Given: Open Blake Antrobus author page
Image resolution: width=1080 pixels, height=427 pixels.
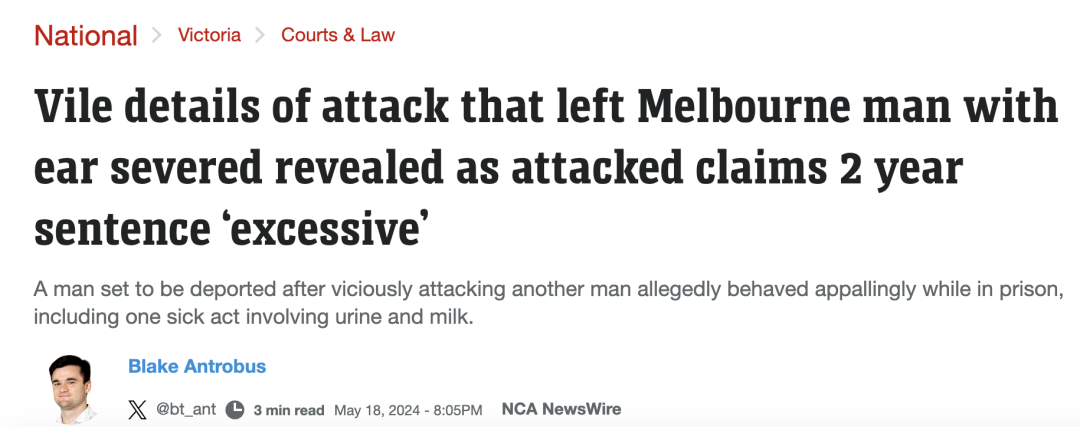Looking at the screenshot, I should pos(197,366).
